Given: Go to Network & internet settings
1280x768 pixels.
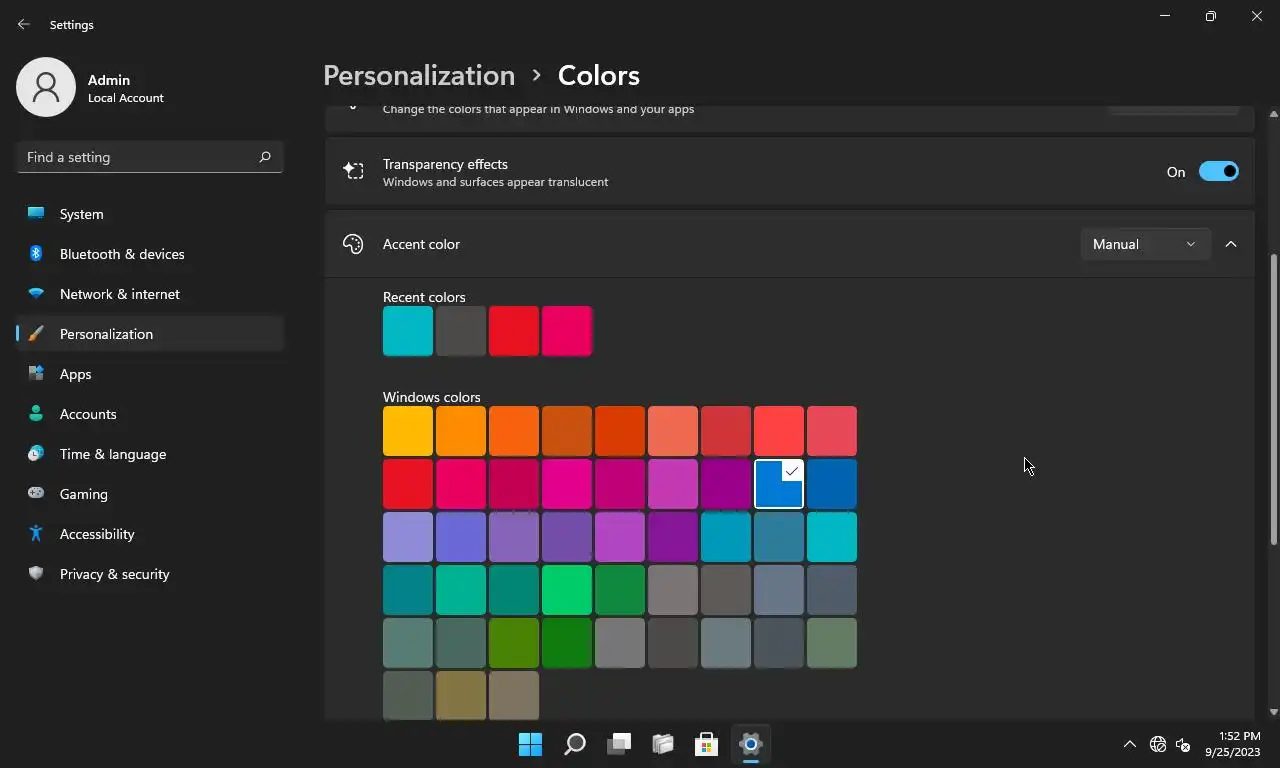Looking at the screenshot, I should click(119, 294).
